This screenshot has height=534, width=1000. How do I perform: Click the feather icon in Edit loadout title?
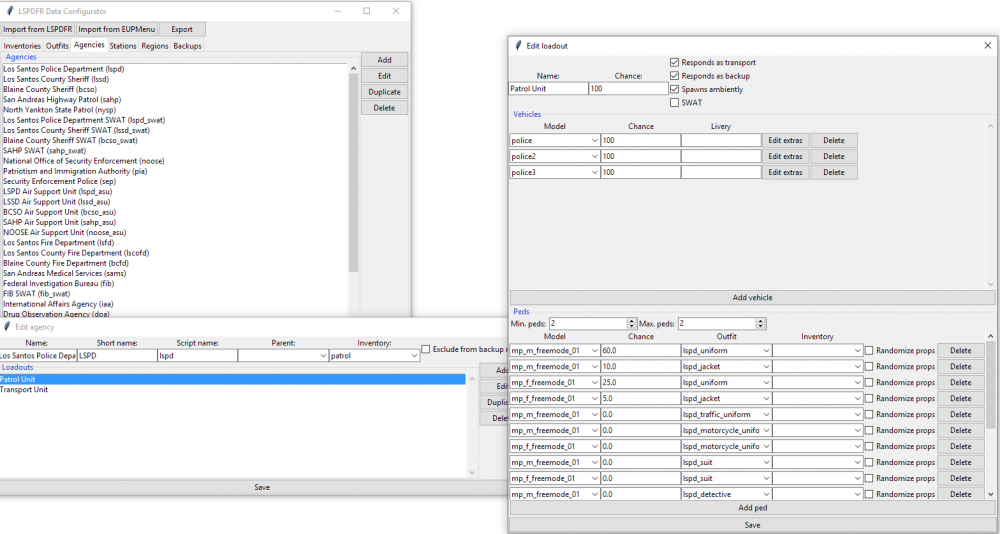point(518,45)
